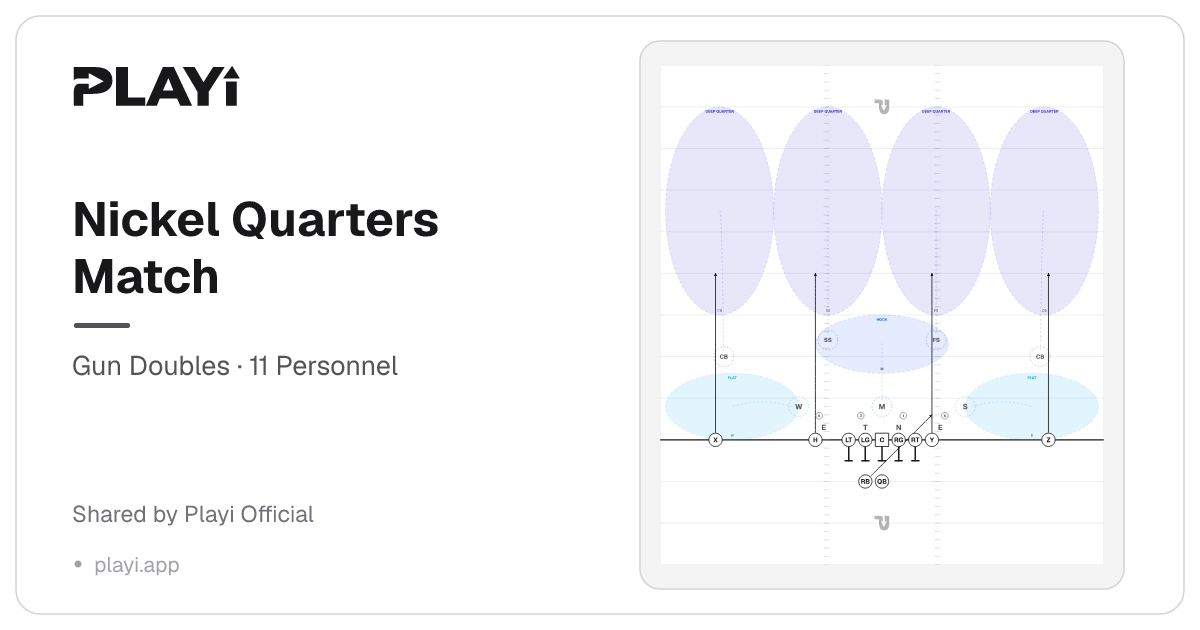
Task: Select the QB player circle
Action: click(882, 481)
